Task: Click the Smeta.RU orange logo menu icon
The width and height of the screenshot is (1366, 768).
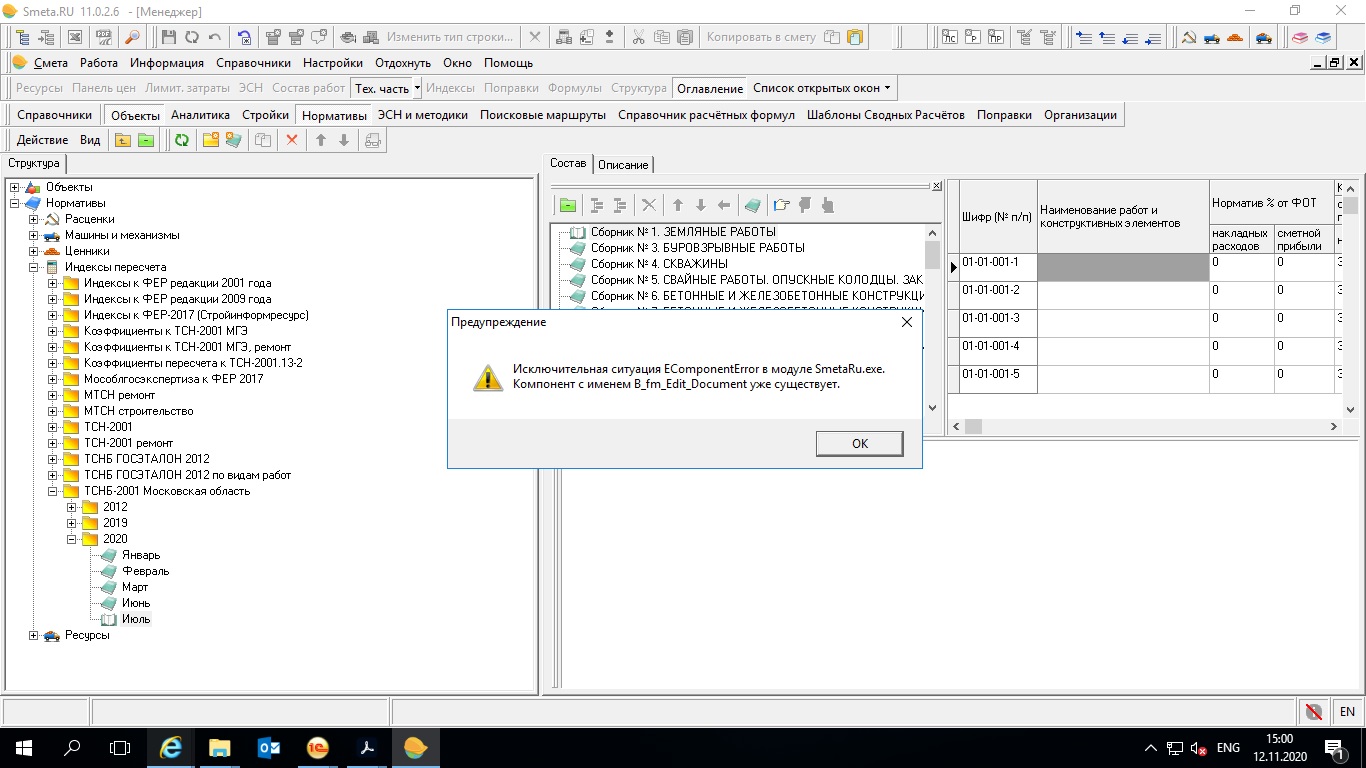Action: click(x=19, y=63)
